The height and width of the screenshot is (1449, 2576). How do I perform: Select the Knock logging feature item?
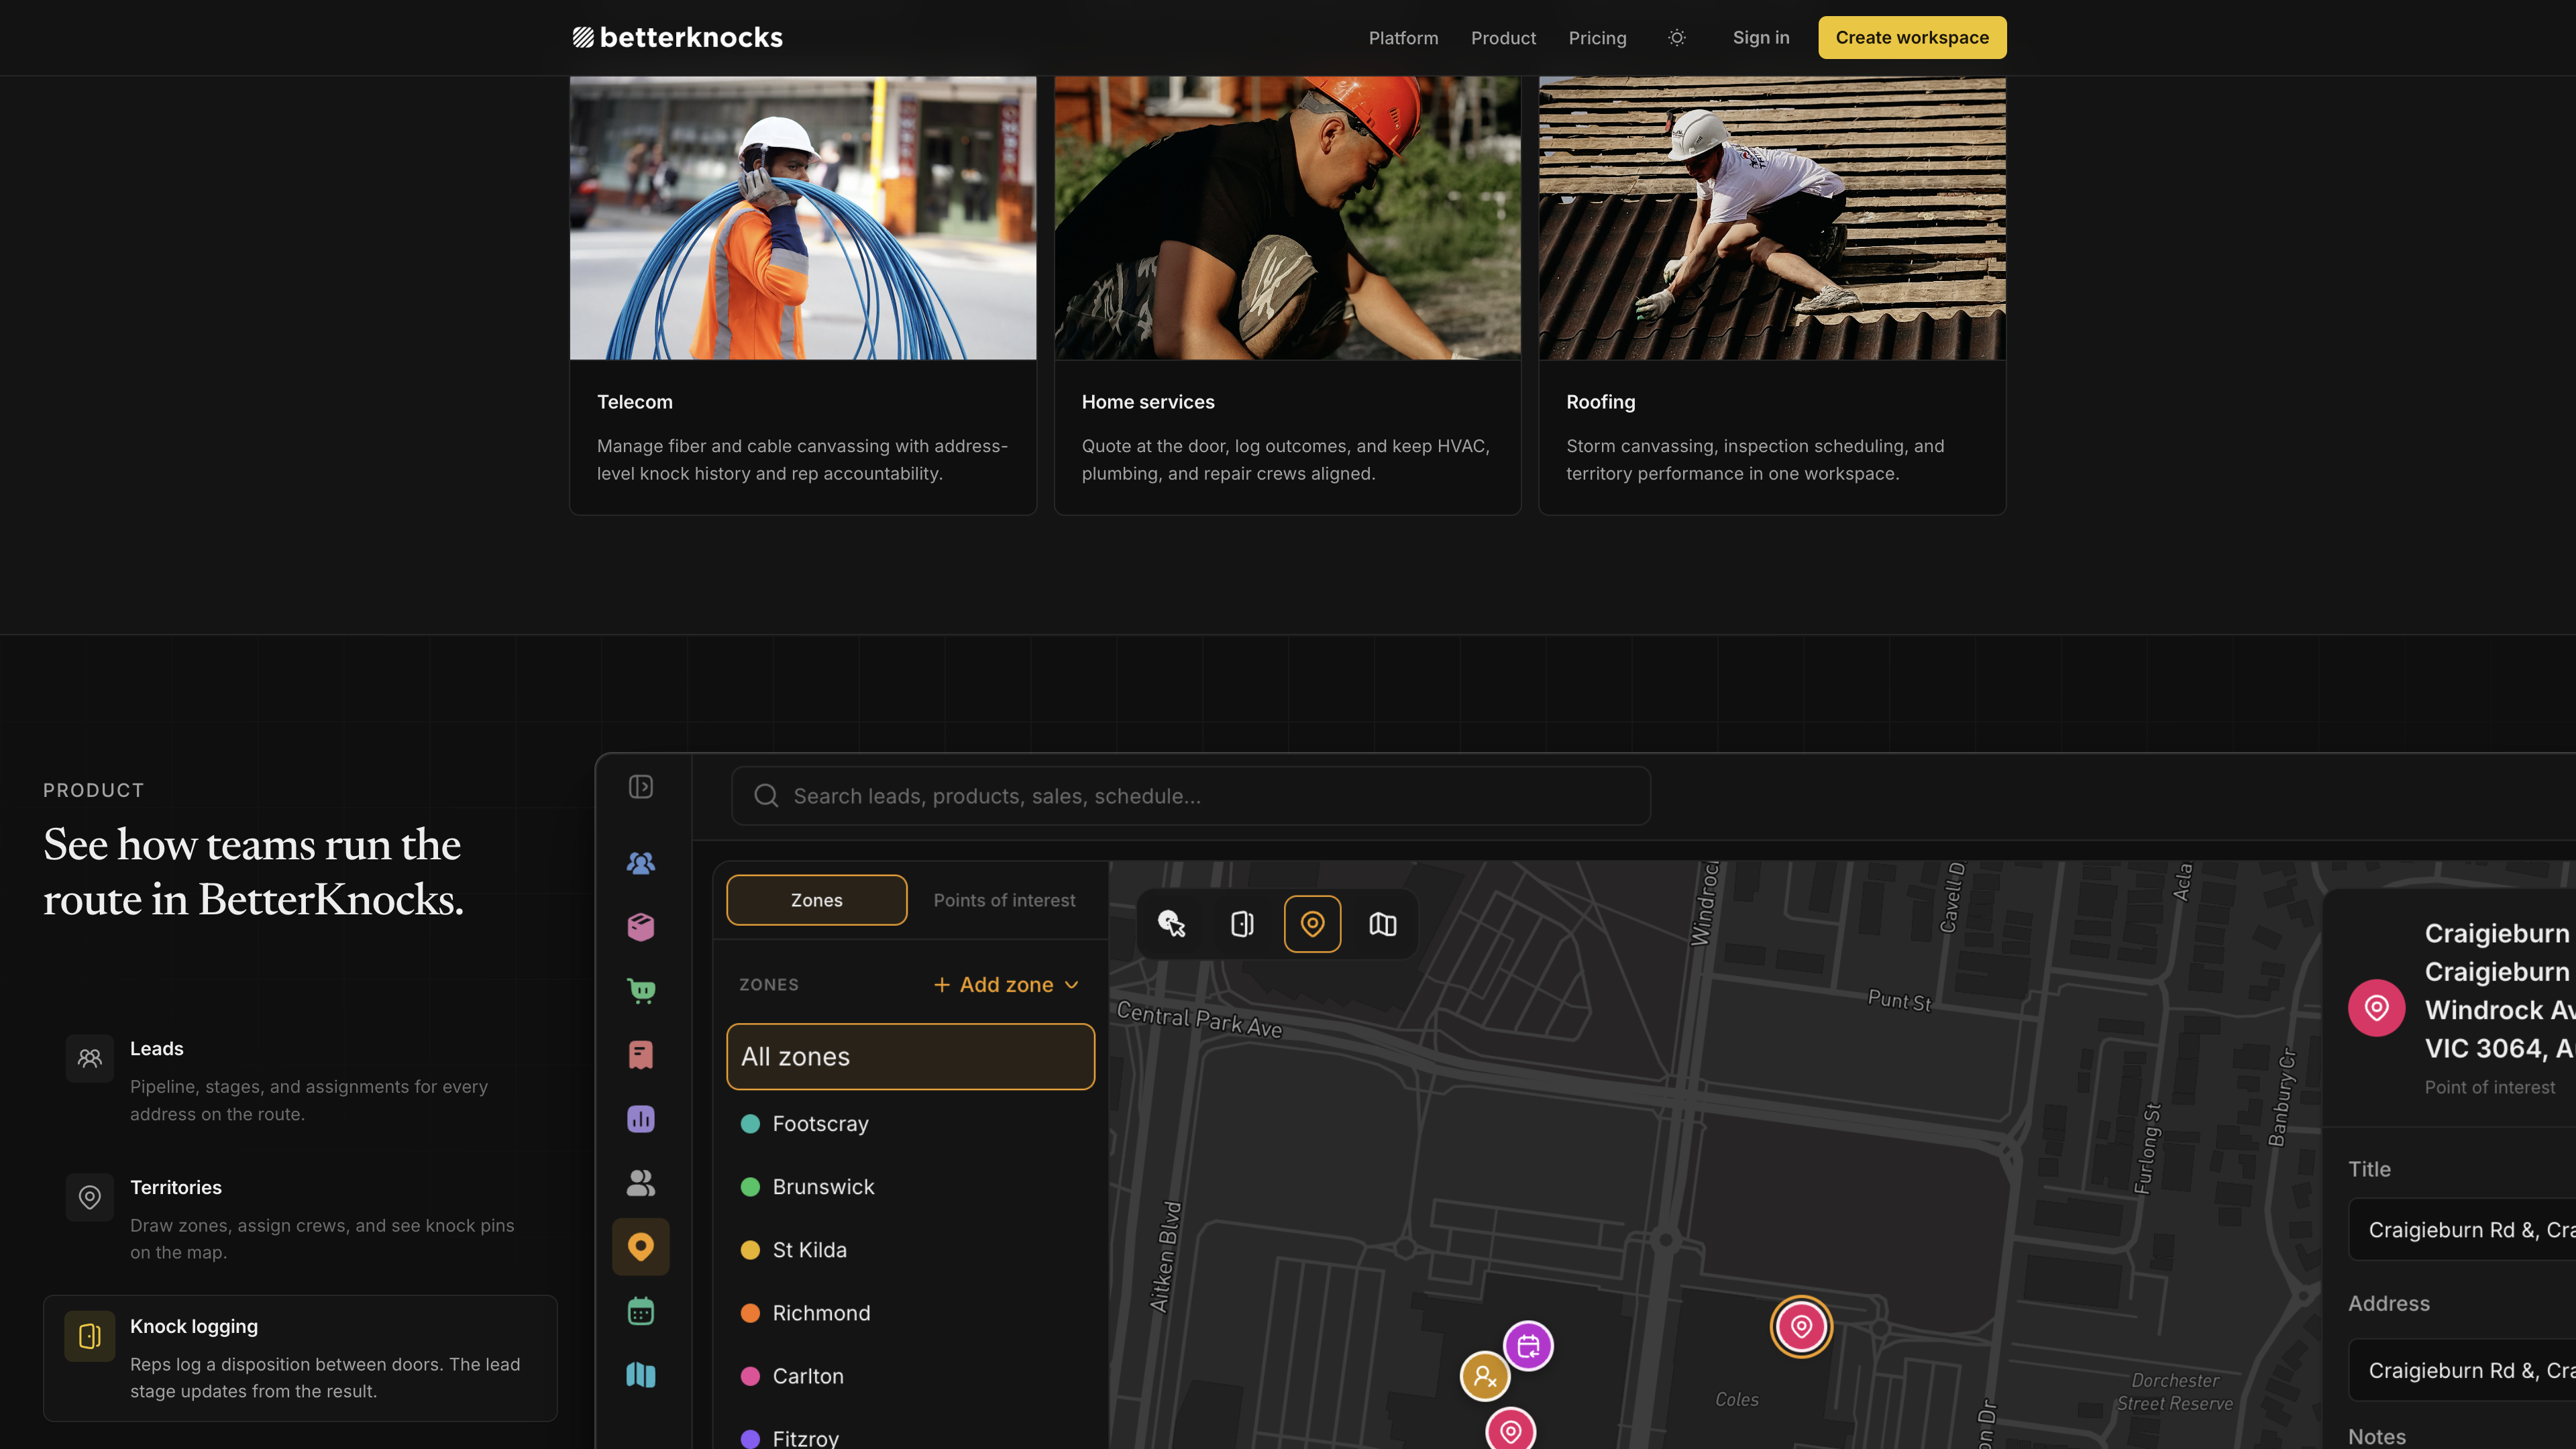[300, 1358]
